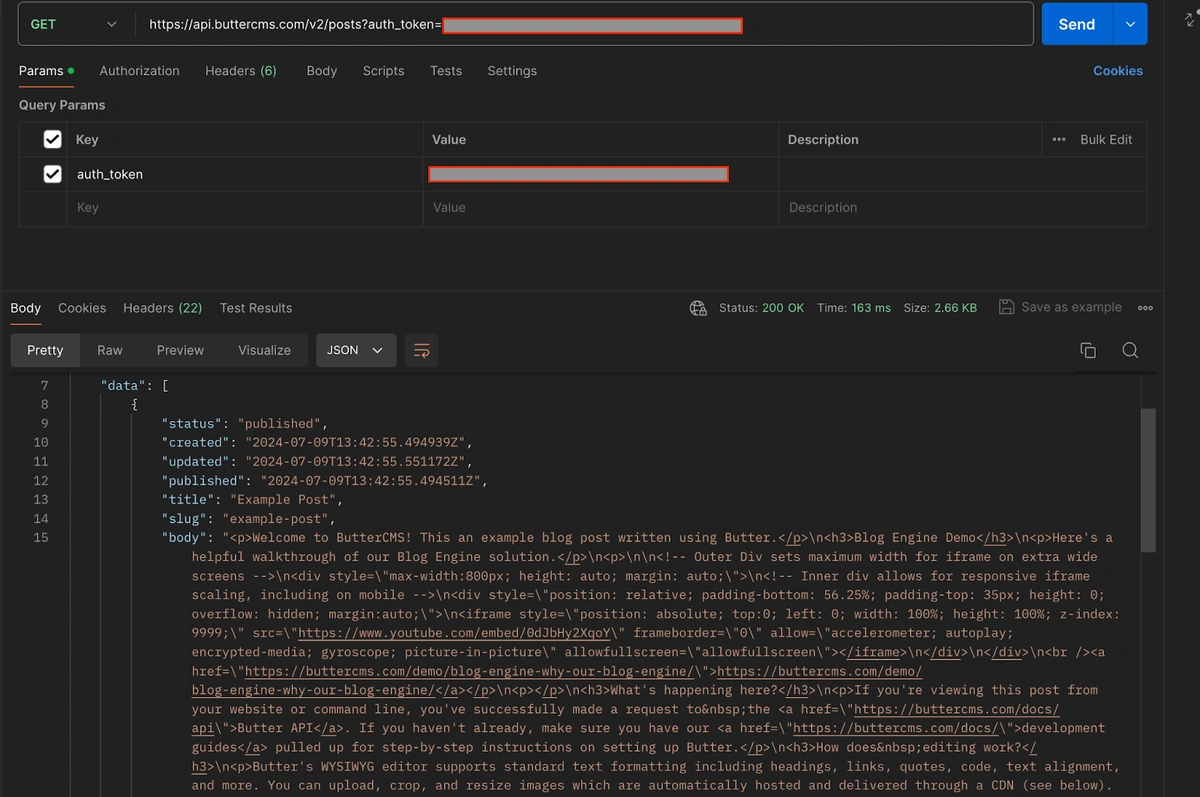Open the Tests tab
Viewport: 1200px width, 797px height.
coord(446,71)
